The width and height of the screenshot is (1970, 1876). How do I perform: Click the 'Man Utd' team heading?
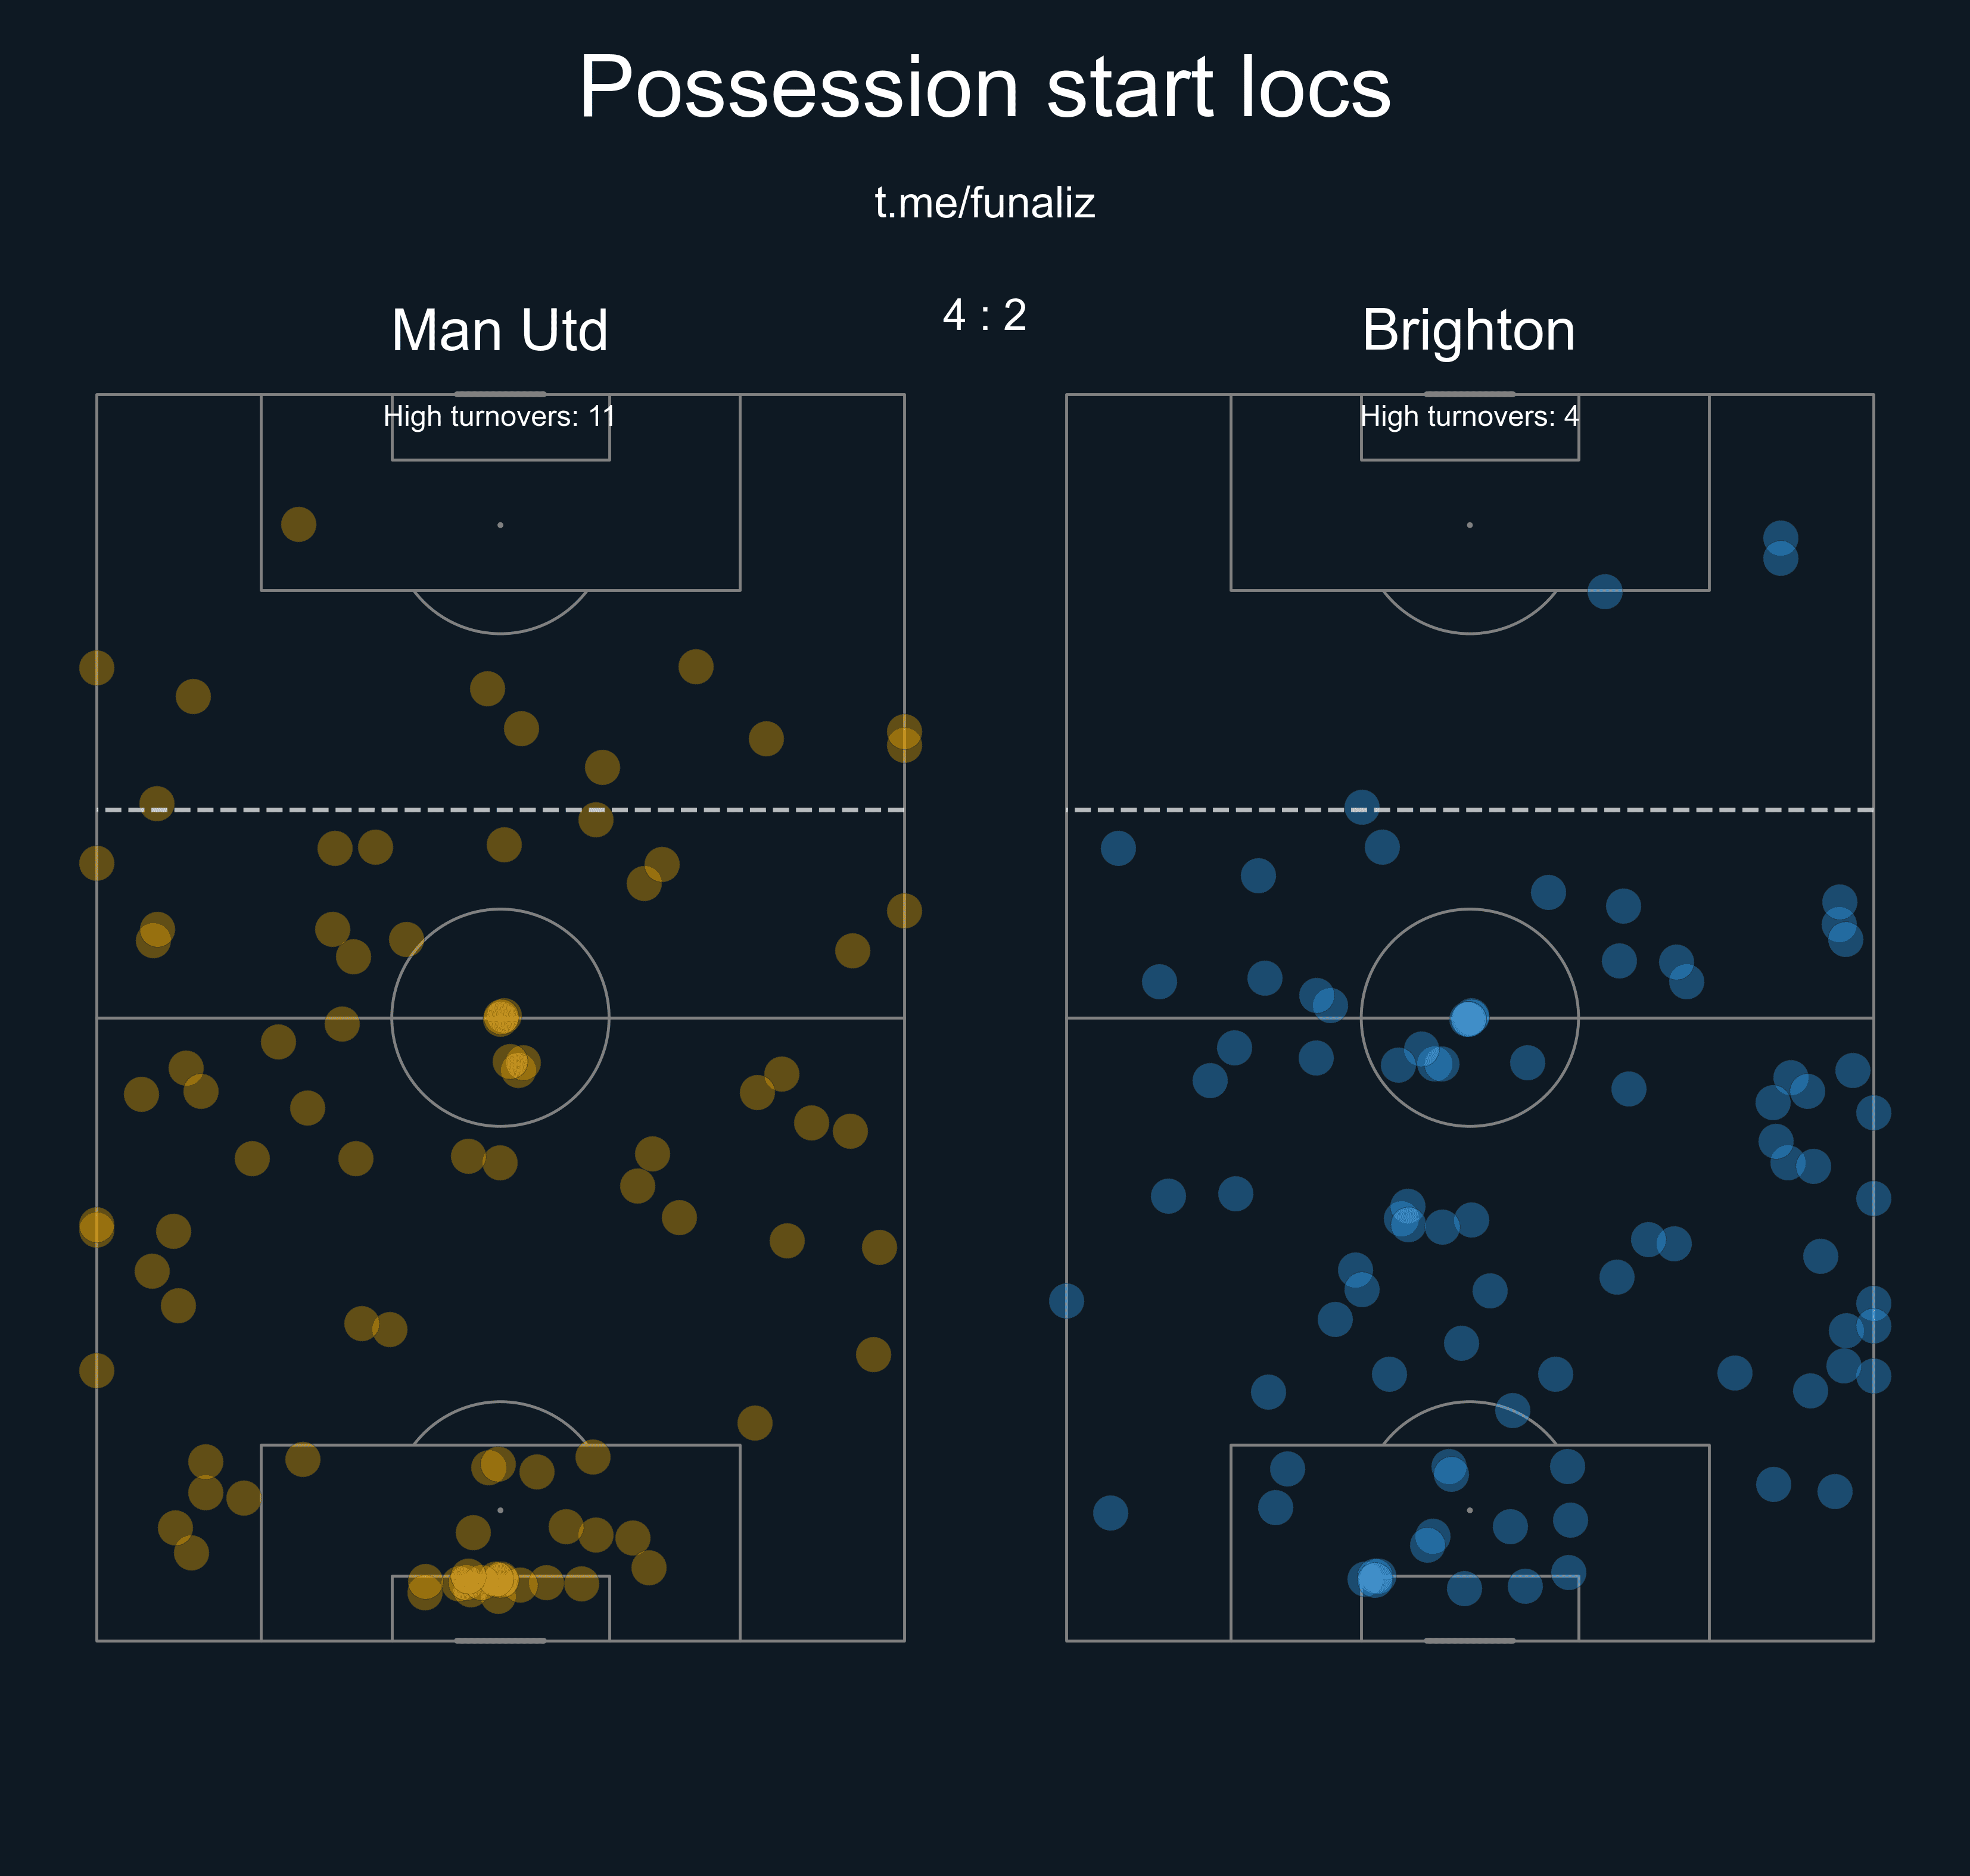point(499,330)
